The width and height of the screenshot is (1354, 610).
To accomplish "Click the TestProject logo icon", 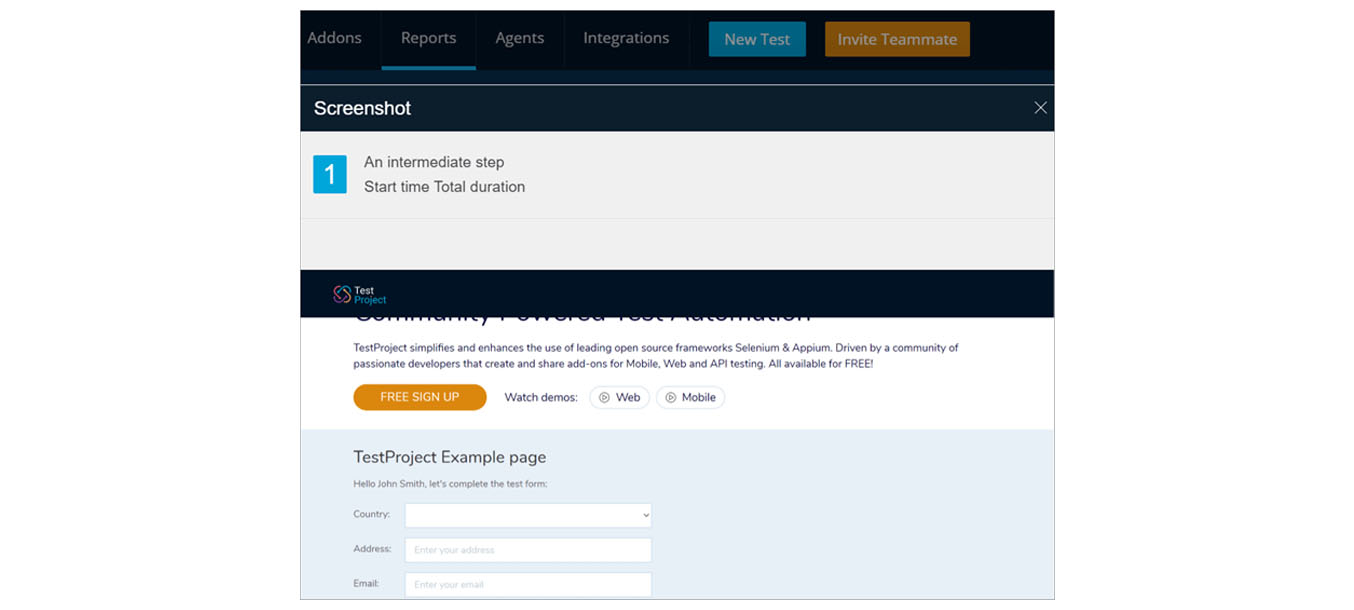I will pyautogui.click(x=342, y=294).
